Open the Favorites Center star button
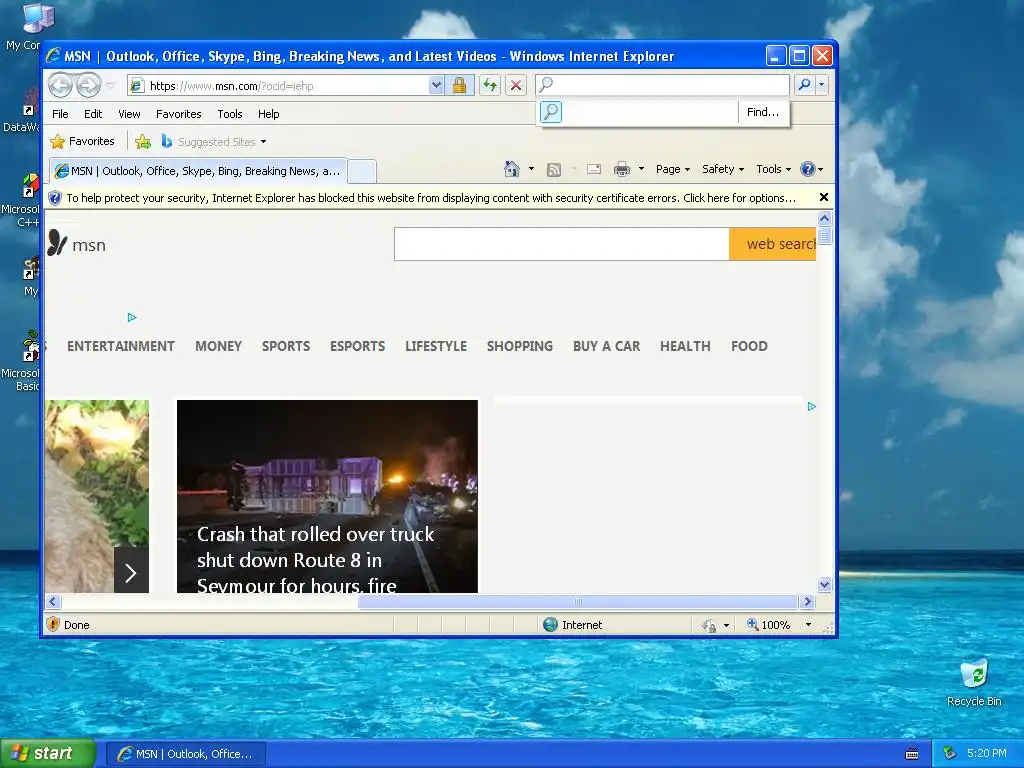 pos(83,141)
